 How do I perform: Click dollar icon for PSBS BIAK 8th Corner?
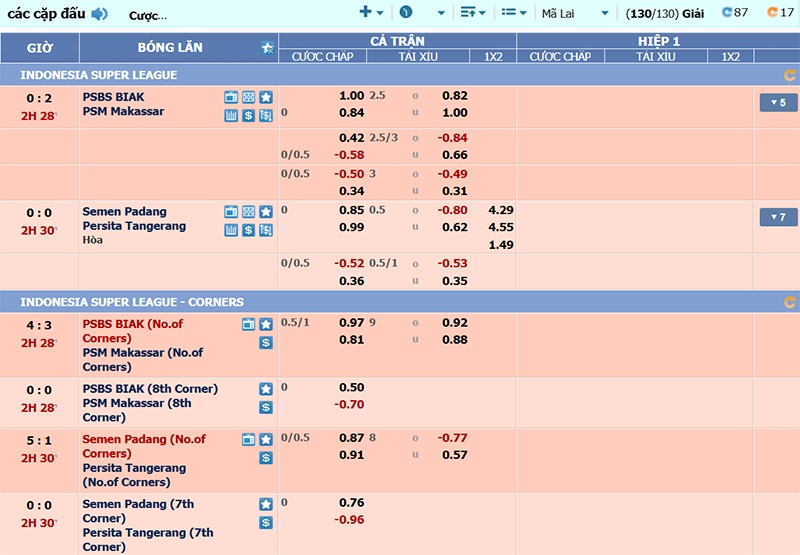[266, 408]
